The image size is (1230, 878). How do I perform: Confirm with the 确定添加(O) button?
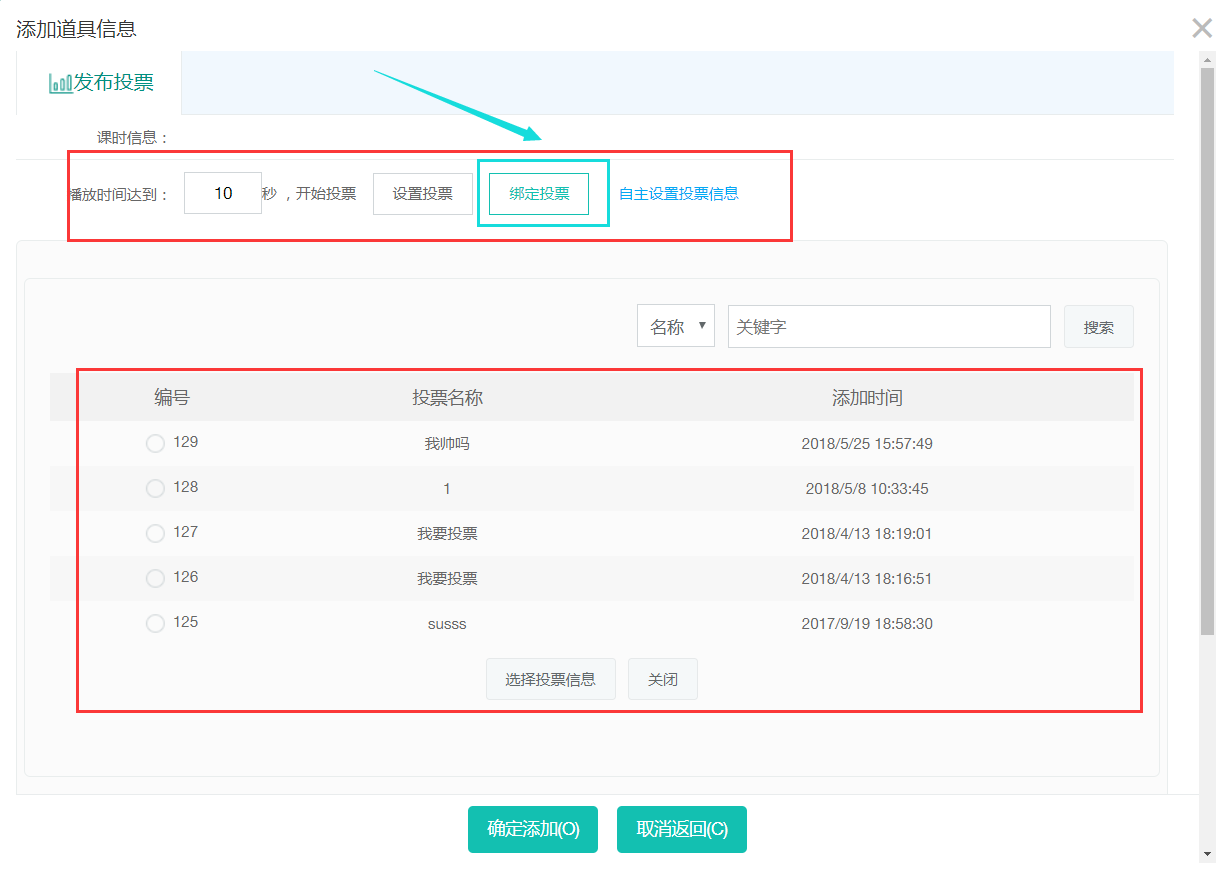(532, 829)
